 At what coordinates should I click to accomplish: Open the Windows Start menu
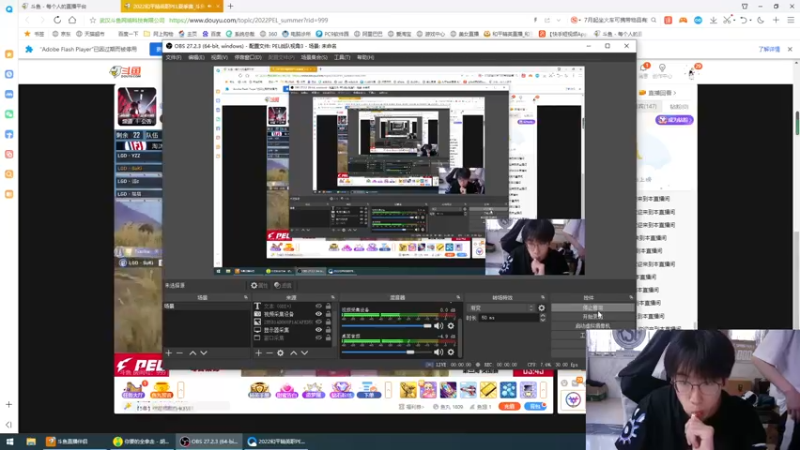coord(10,441)
